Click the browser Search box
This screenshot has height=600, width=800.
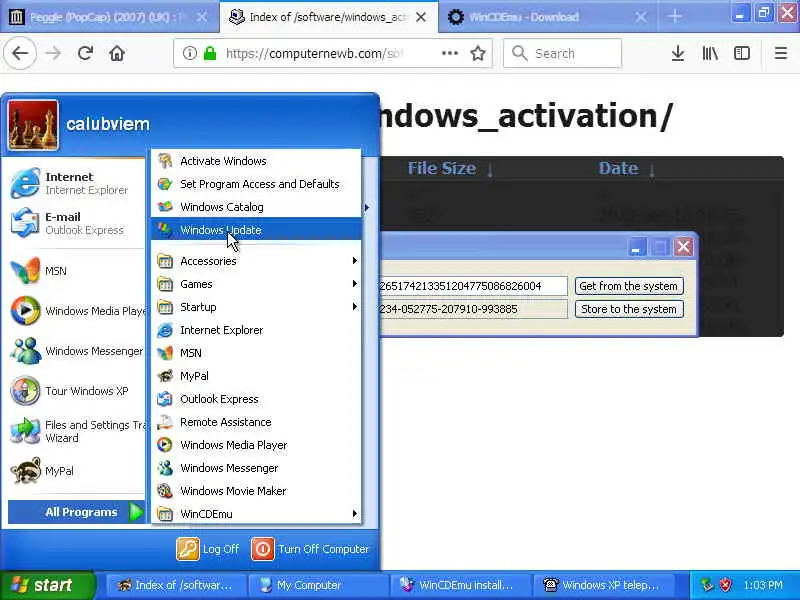tap(562, 53)
